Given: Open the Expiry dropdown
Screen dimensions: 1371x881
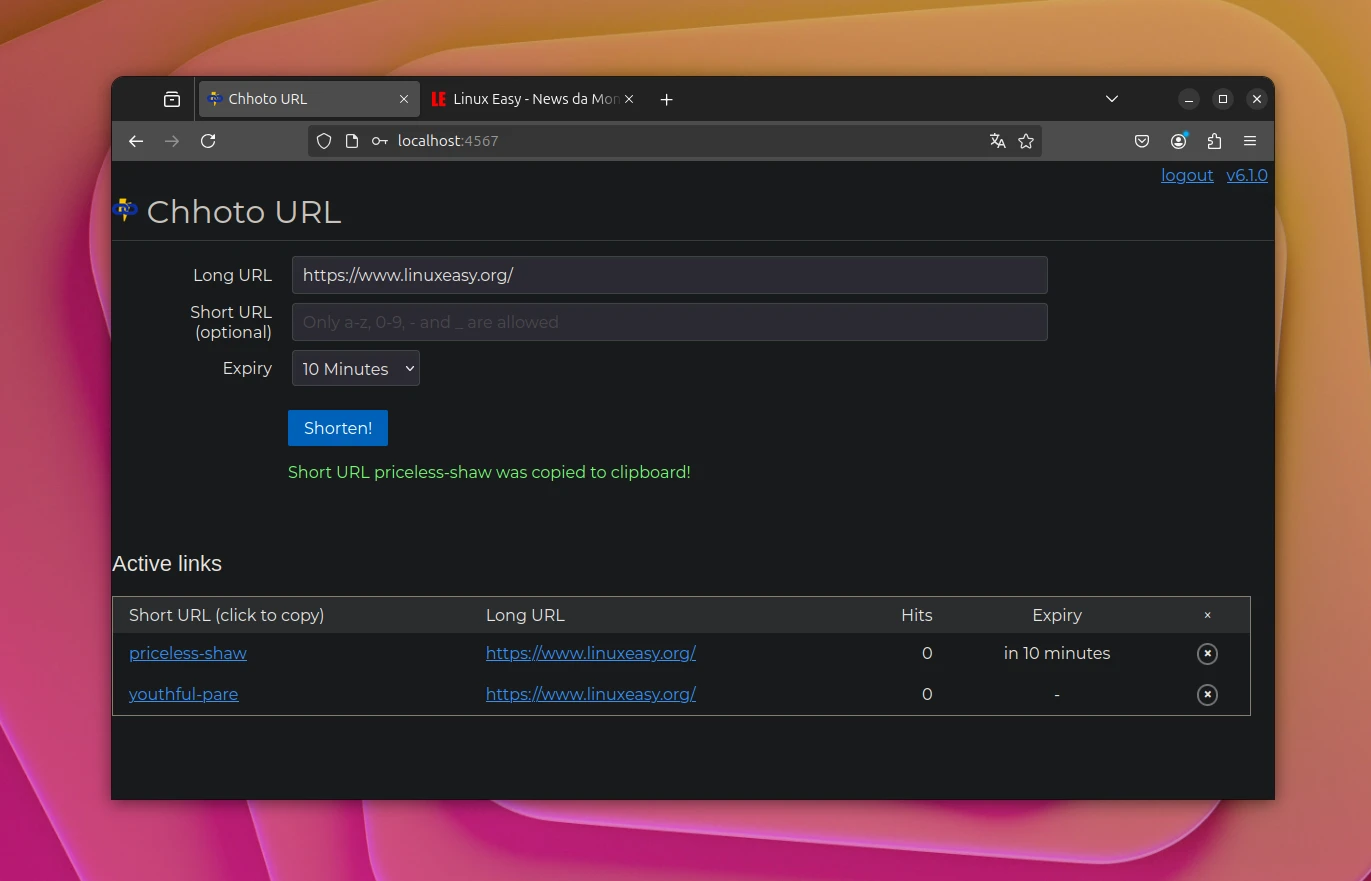Looking at the screenshot, I should click(x=356, y=369).
